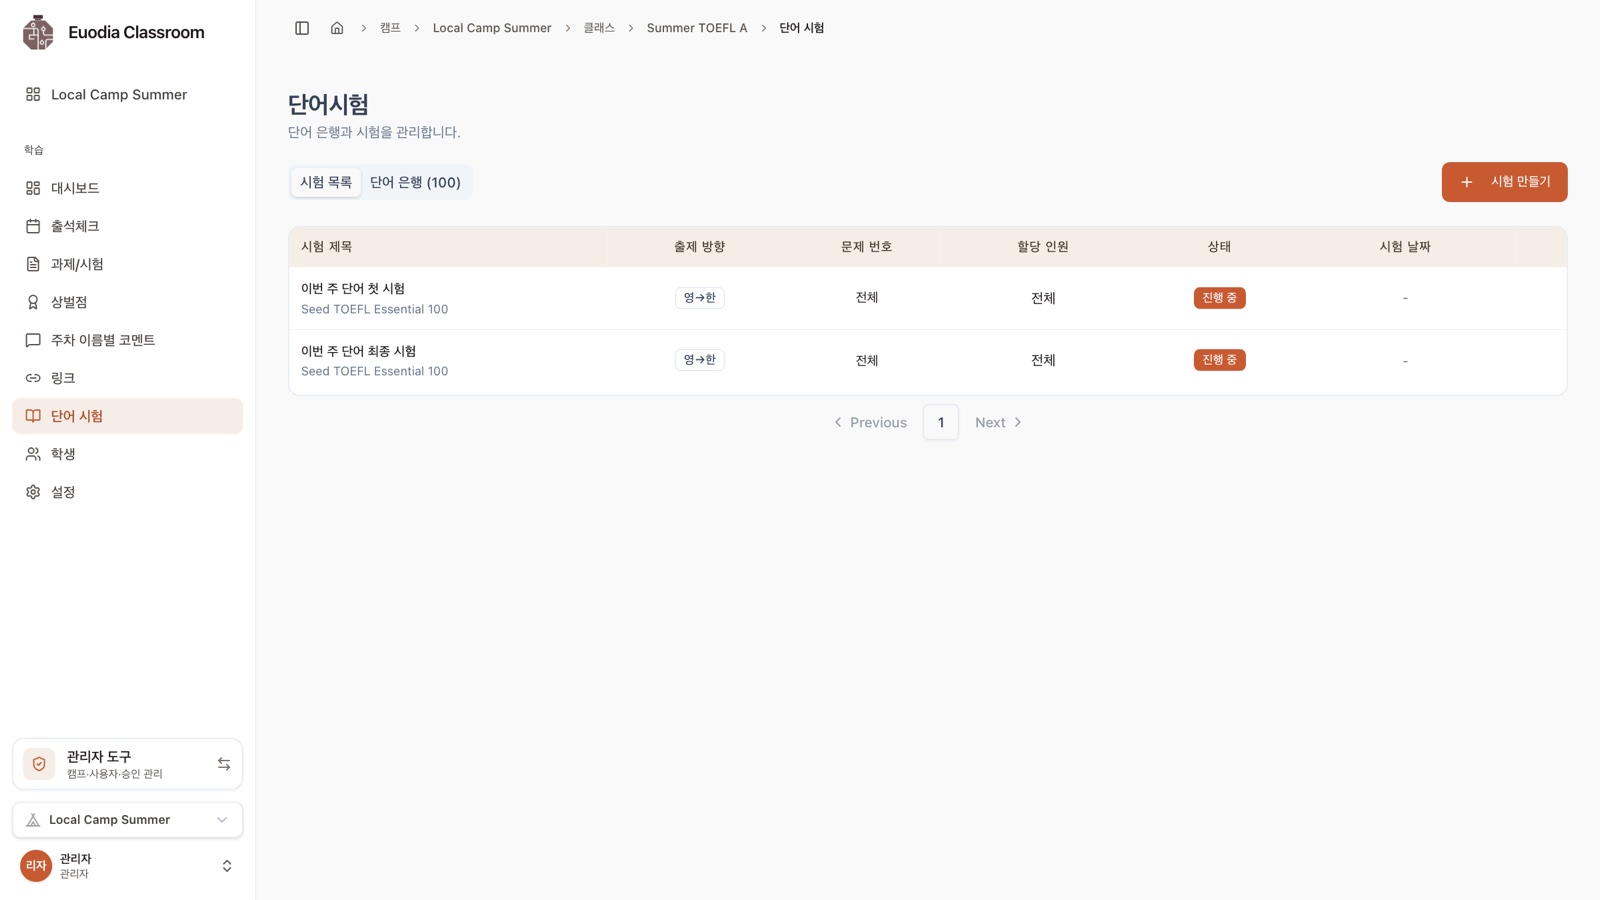This screenshot has height=900, width=1600.
Task: Click 진행 중 badge of 최종 시험 row
Action: pyautogui.click(x=1219, y=360)
